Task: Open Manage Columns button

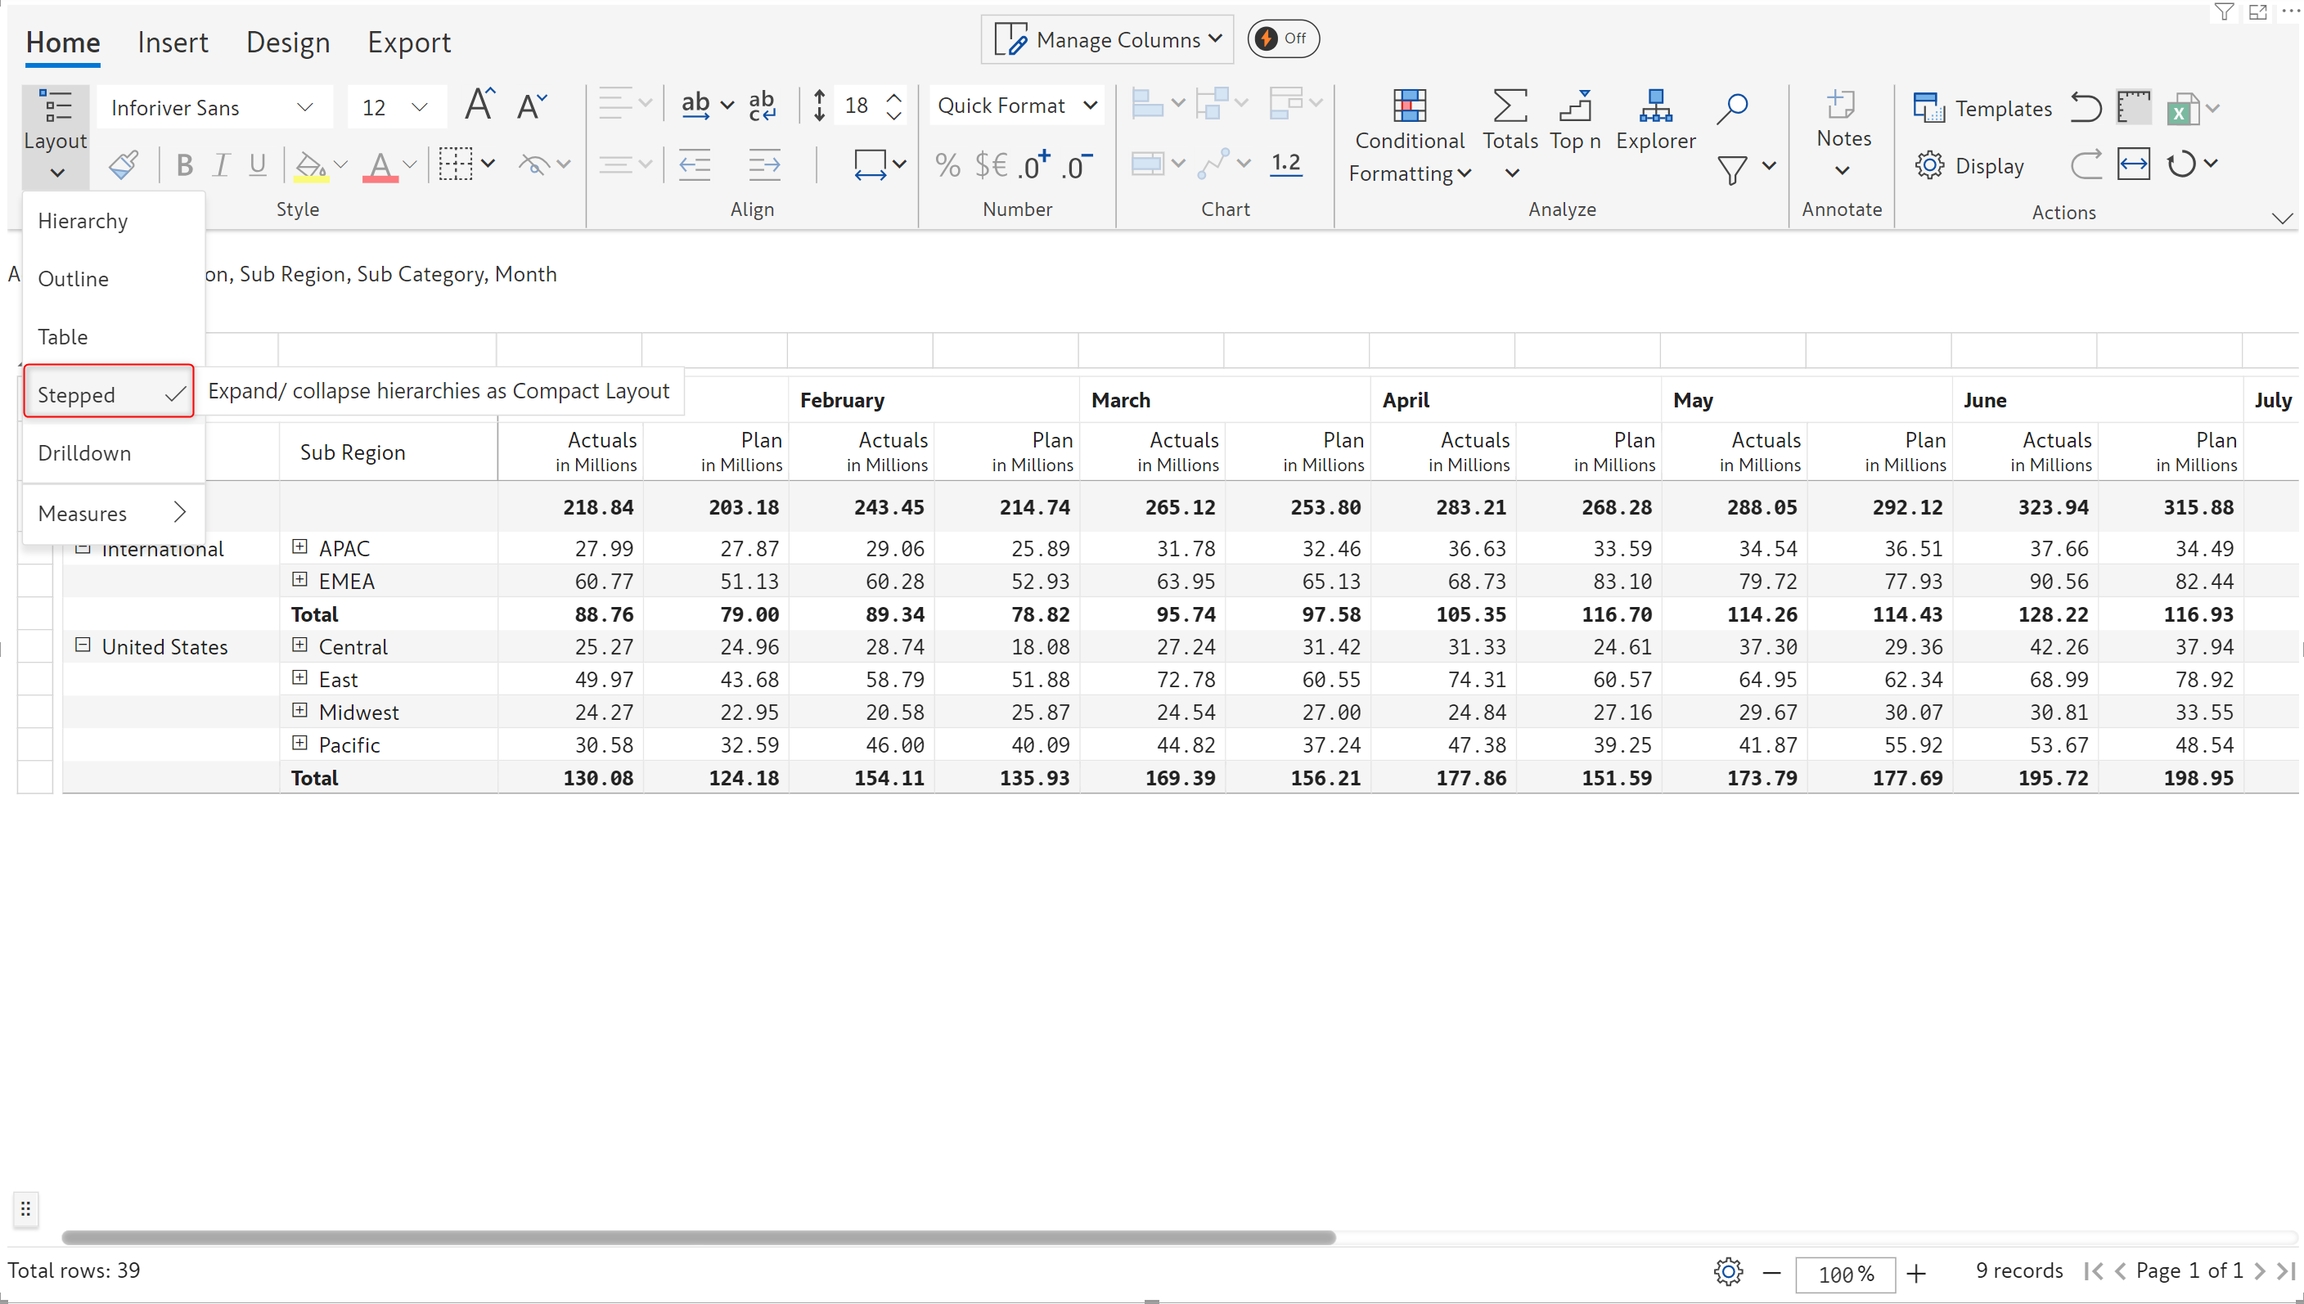Action: pyautogui.click(x=1107, y=40)
